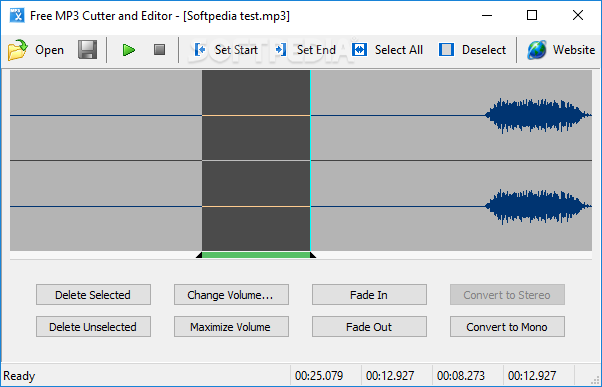Click the 00:08.273 status bar time
Image resolution: width=602 pixels, height=387 pixels.
pyautogui.click(x=461, y=375)
